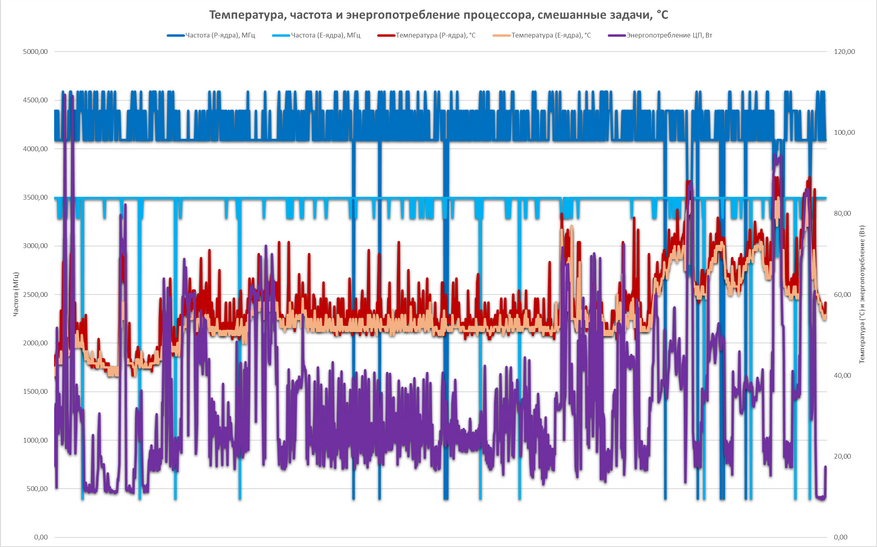
Task: Click the 2000,00 left axis tick label
Action: [x=35, y=343]
